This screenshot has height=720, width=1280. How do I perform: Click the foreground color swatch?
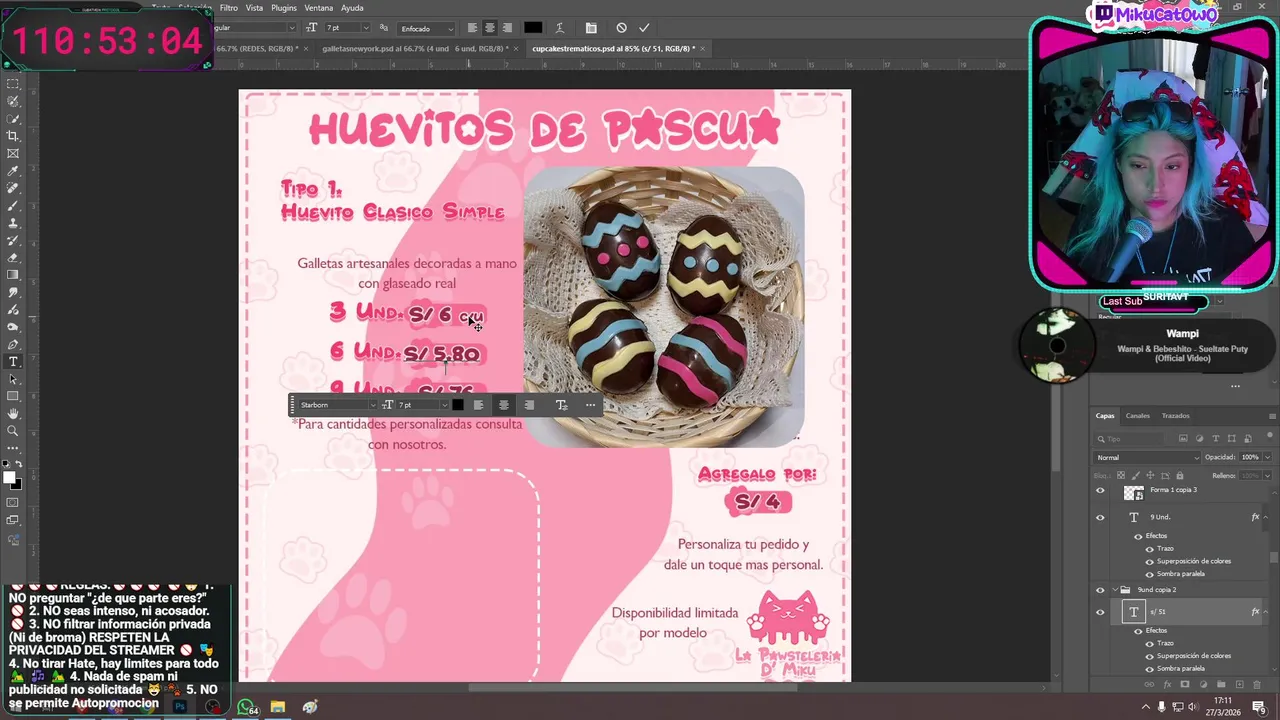pyautogui.click(x=10, y=477)
